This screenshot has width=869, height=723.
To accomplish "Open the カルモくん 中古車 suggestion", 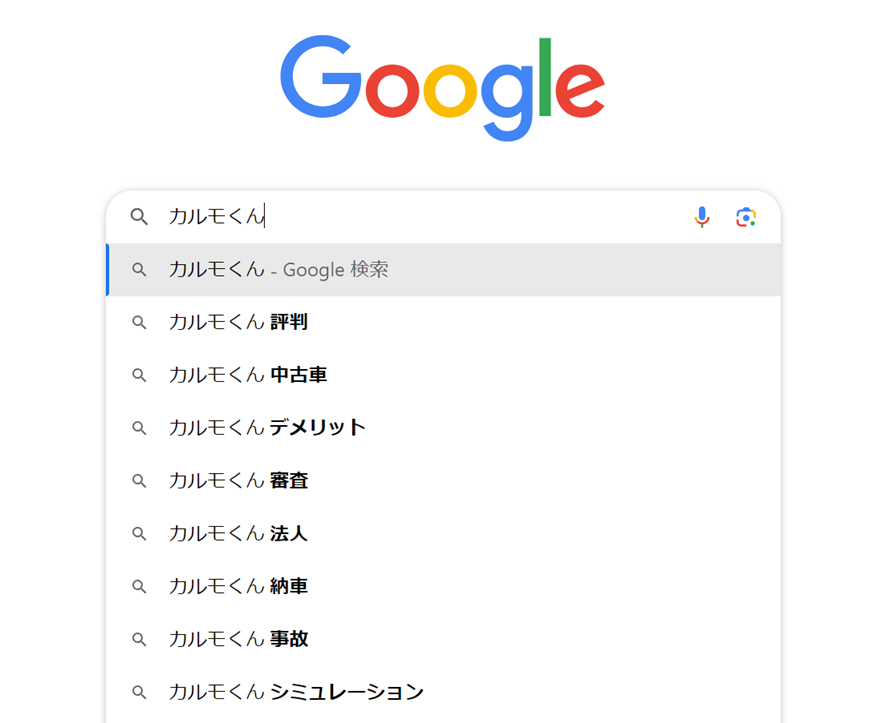I will tap(245, 375).
